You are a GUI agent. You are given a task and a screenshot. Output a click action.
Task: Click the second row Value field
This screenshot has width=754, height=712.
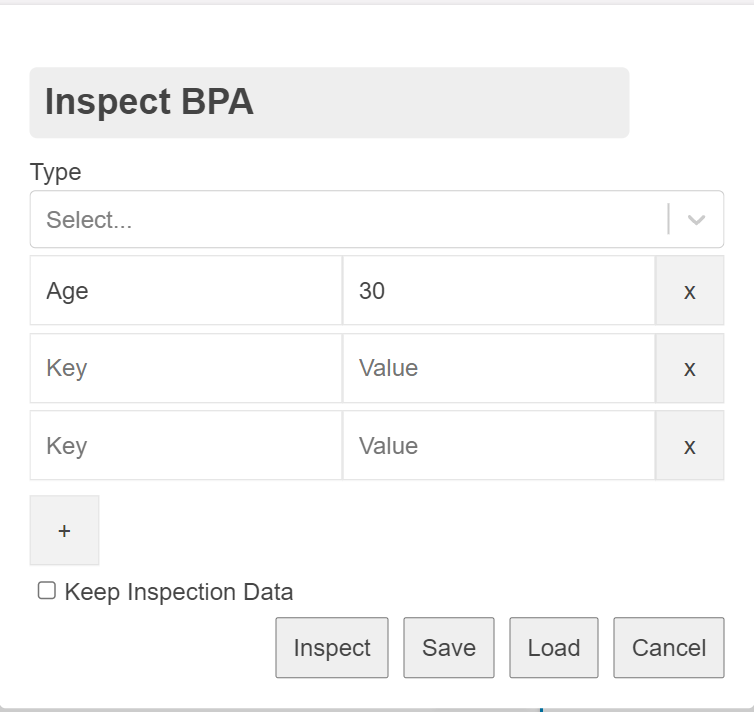pos(498,368)
